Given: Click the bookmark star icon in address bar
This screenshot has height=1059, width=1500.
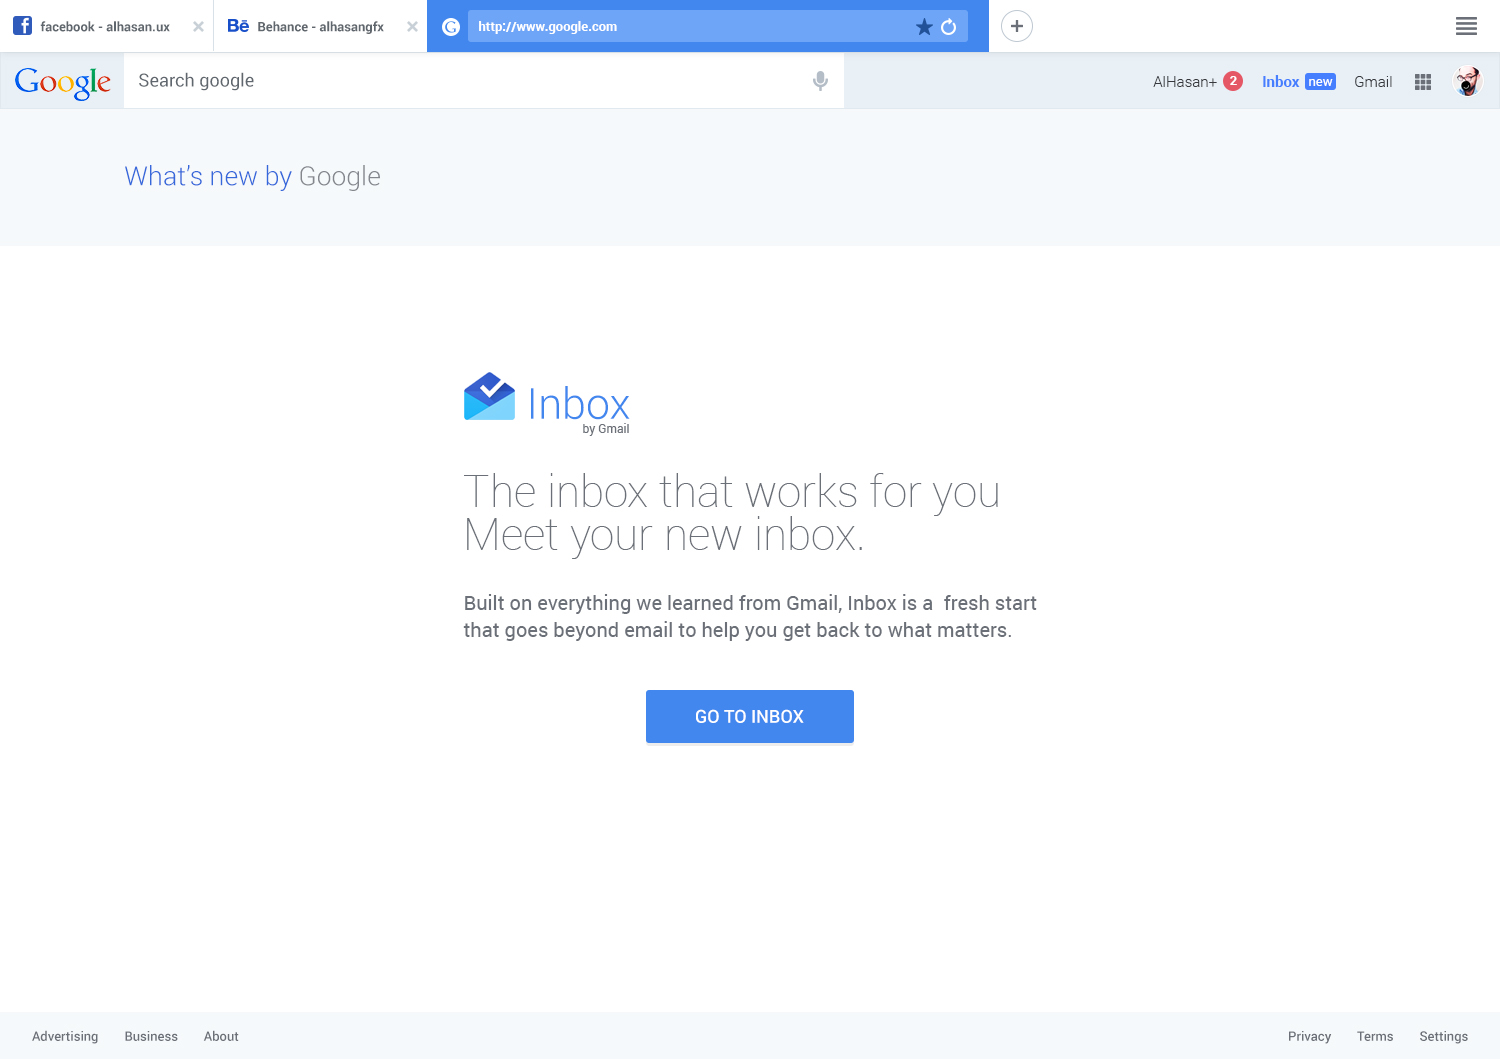Looking at the screenshot, I should (924, 27).
